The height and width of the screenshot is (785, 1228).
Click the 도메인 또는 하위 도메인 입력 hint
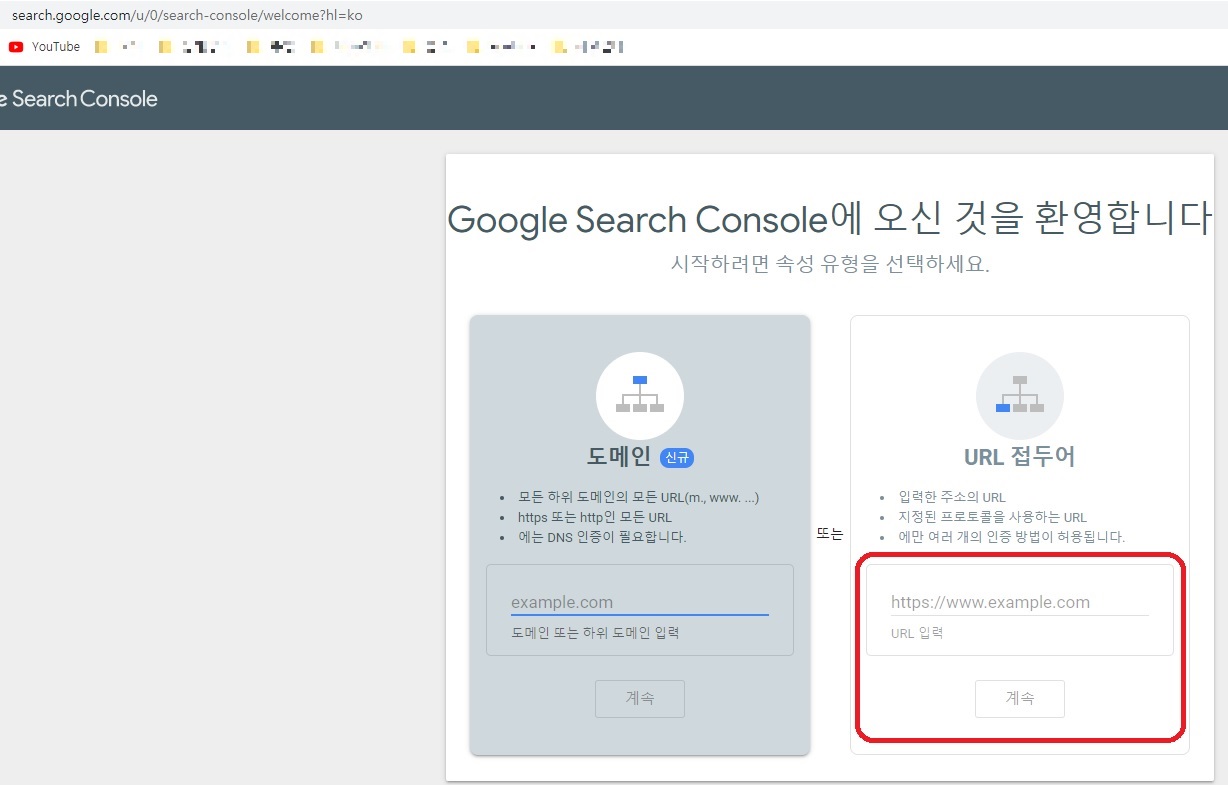point(595,633)
